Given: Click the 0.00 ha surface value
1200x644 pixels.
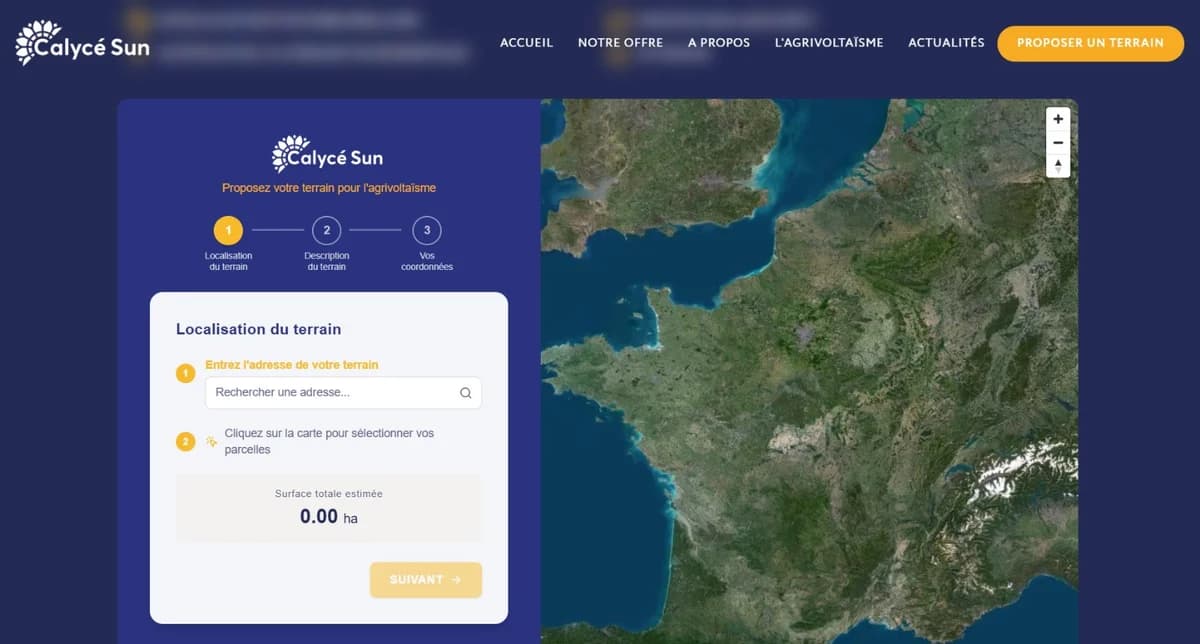Looking at the screenshot, I should click(x=328, y=517).
